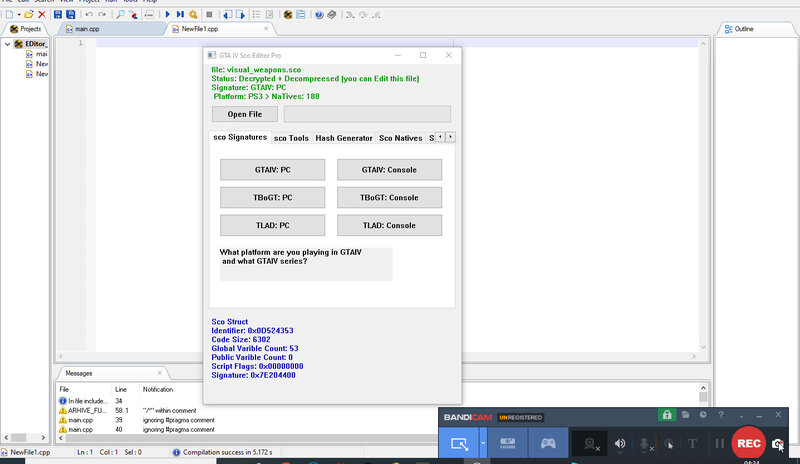Image resolution: width=800 pixels, height=464 pixels.
Task: Switch to the Hash Generator tab
Action: click(343, 138)
